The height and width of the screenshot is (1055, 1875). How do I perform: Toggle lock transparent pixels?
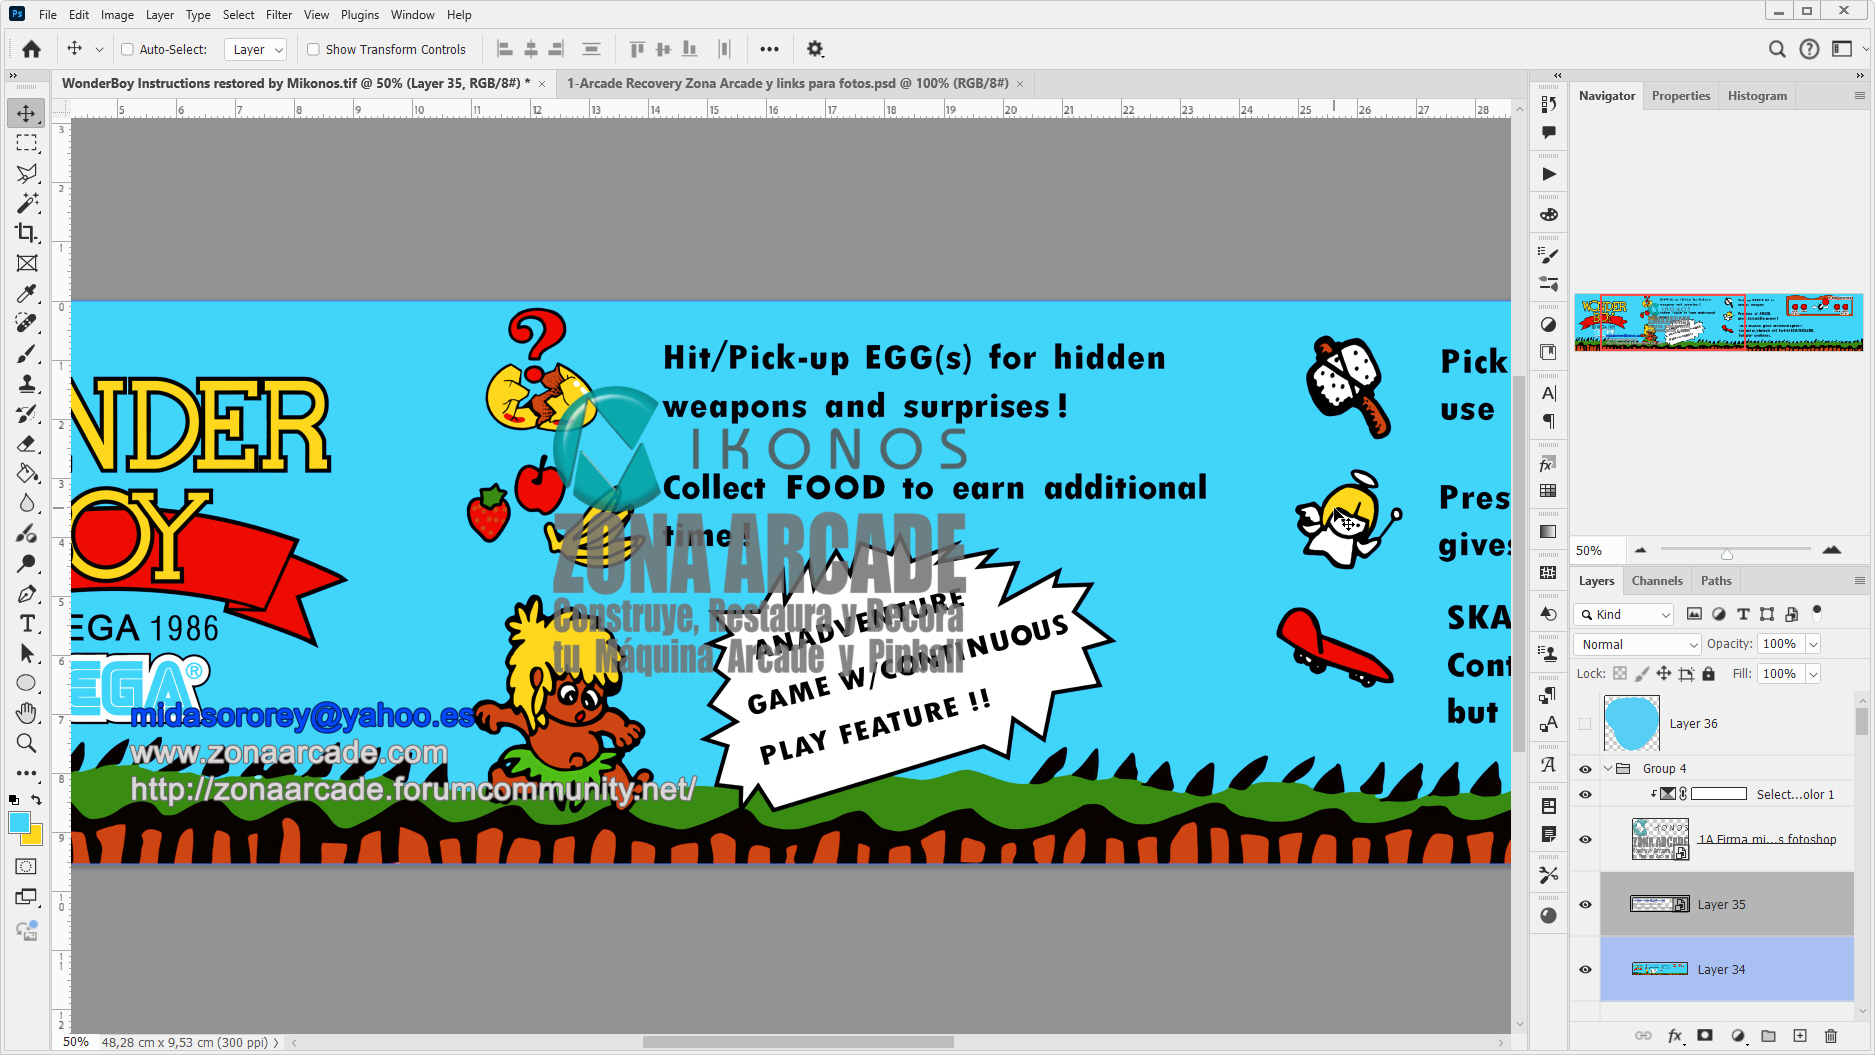pos(1620,674)
